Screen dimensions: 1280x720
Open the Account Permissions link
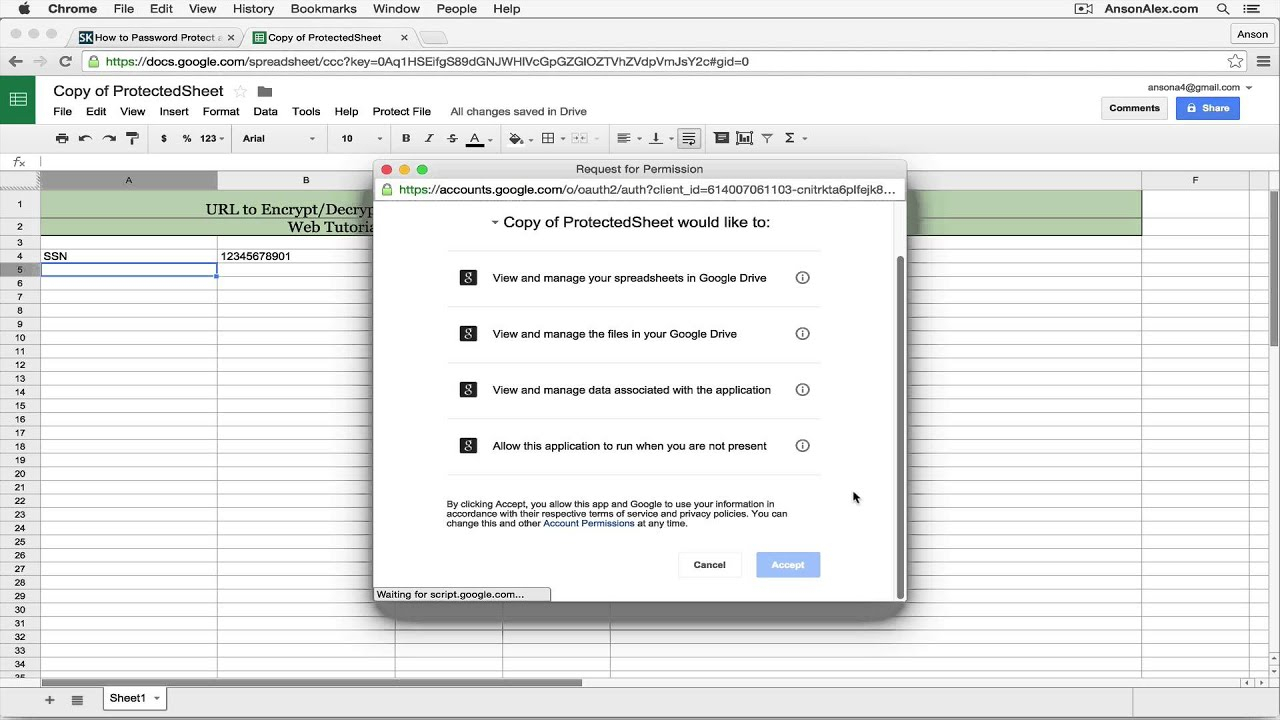[x=588, y=523]
